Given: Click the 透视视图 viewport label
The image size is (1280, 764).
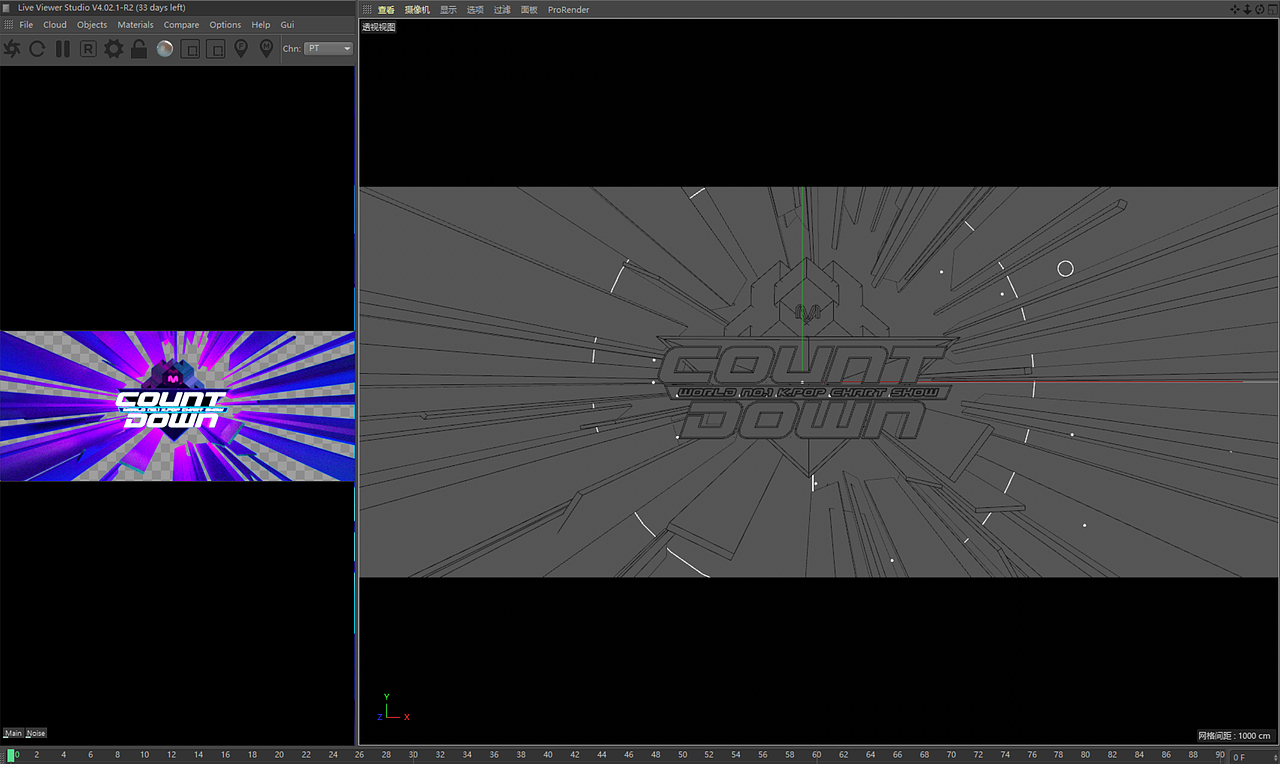Looking at the screenshot, I should click(x=379, y=27).
